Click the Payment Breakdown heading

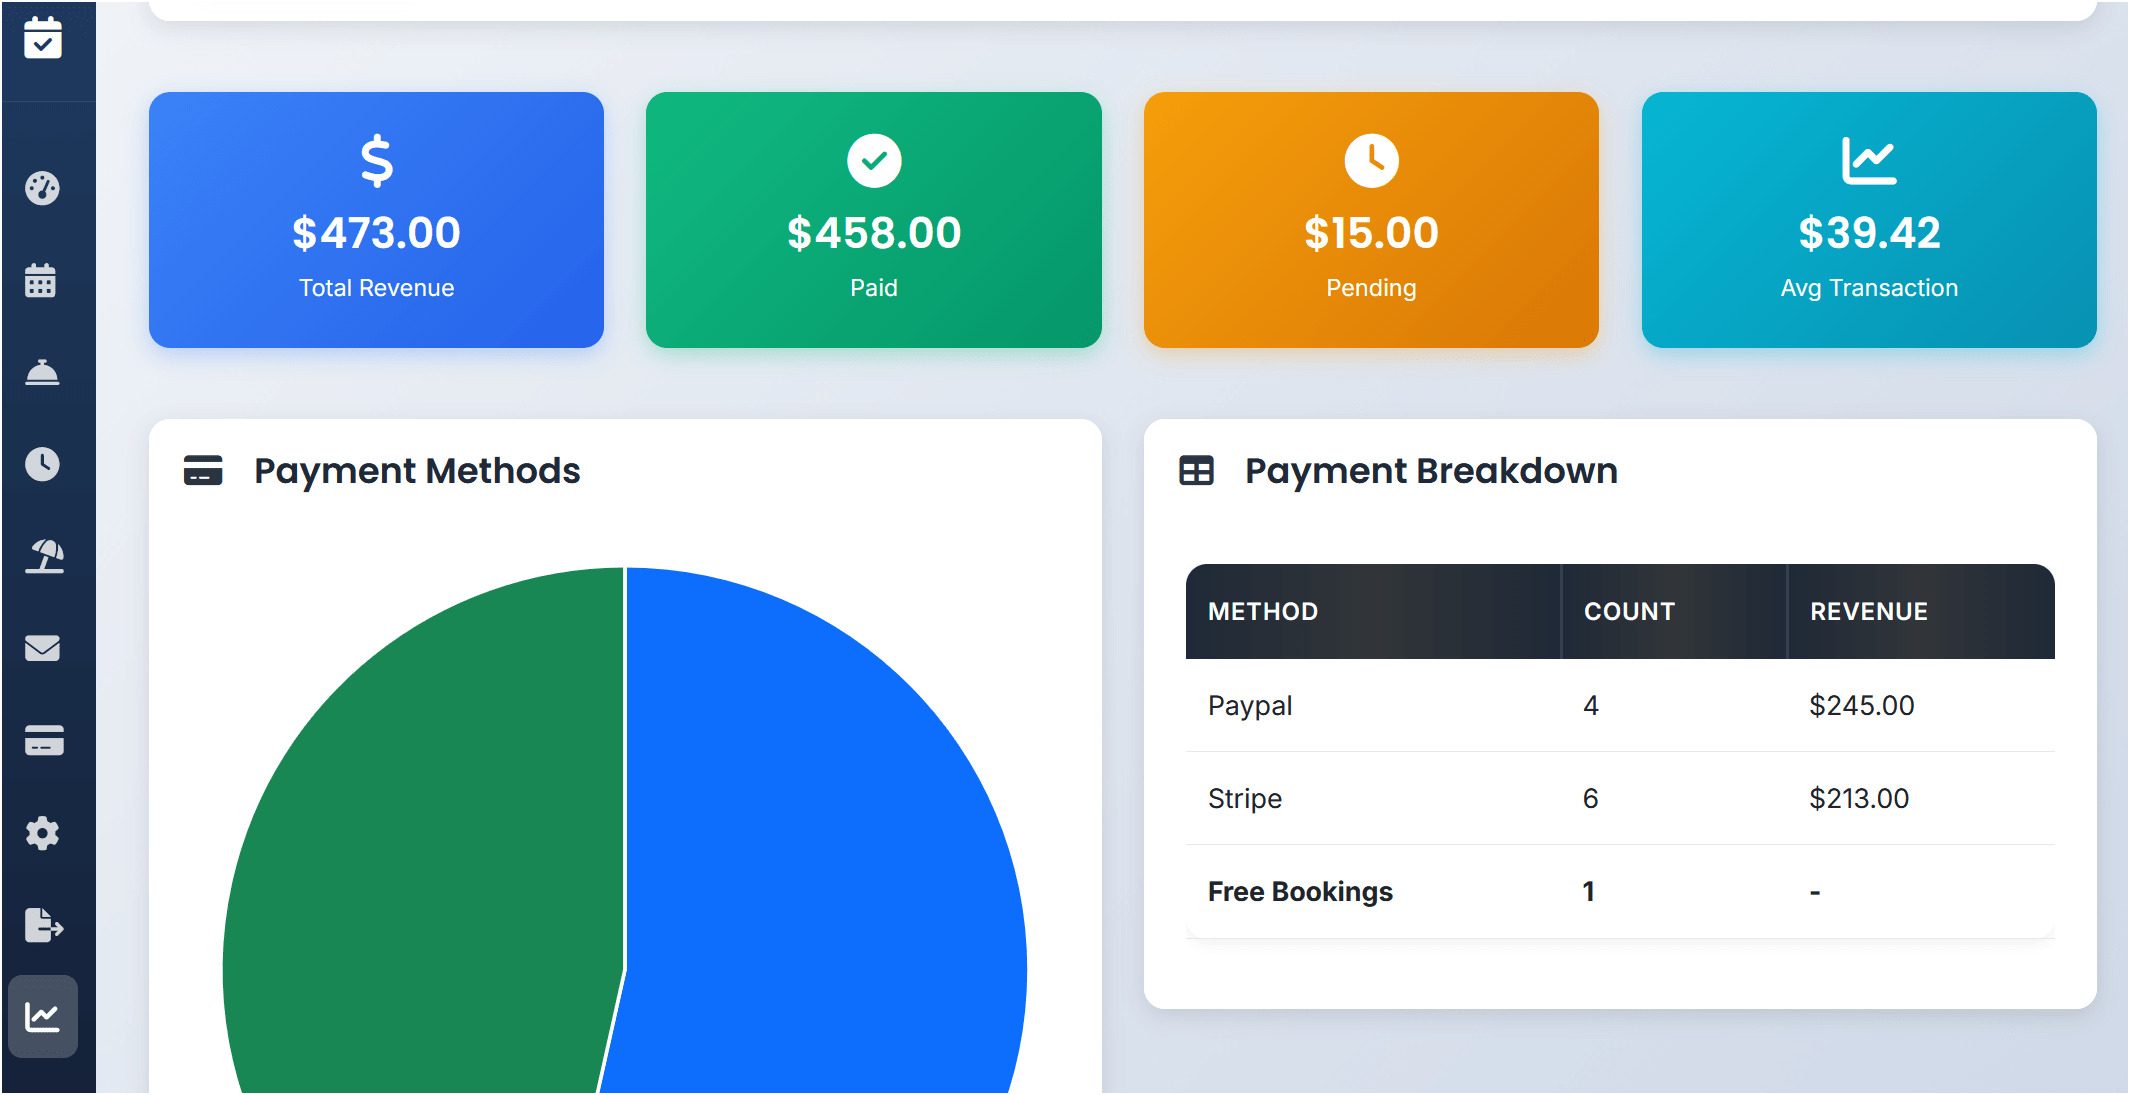tap(1431, 471)
